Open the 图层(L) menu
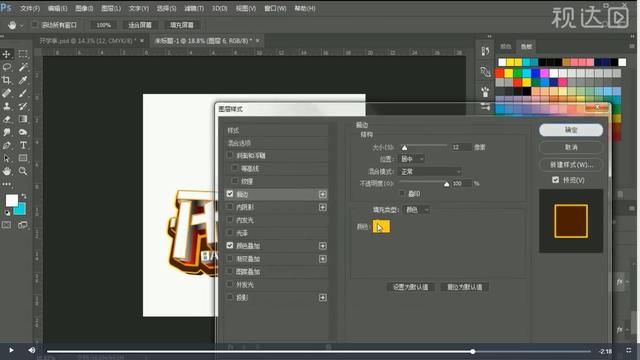 point(111,8)
